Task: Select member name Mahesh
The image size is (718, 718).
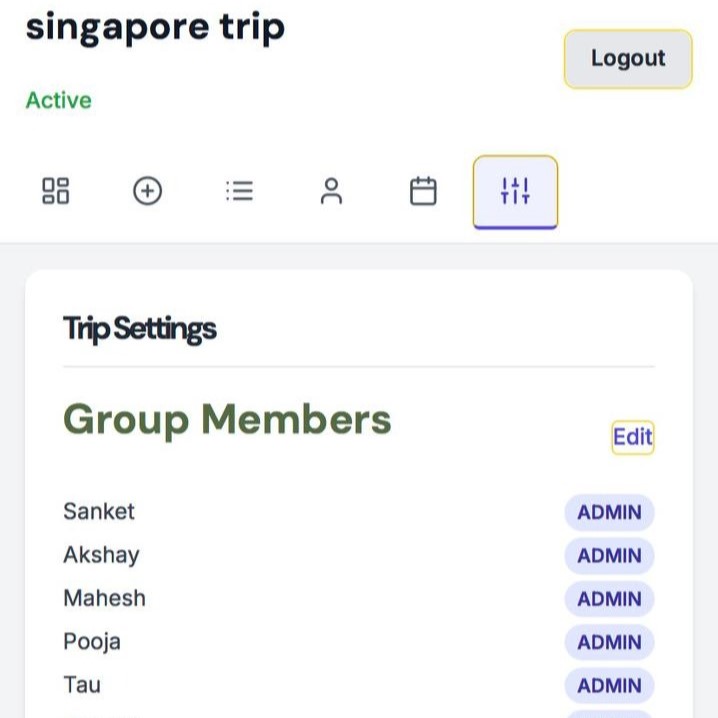Action: click(x=104, y=598)
